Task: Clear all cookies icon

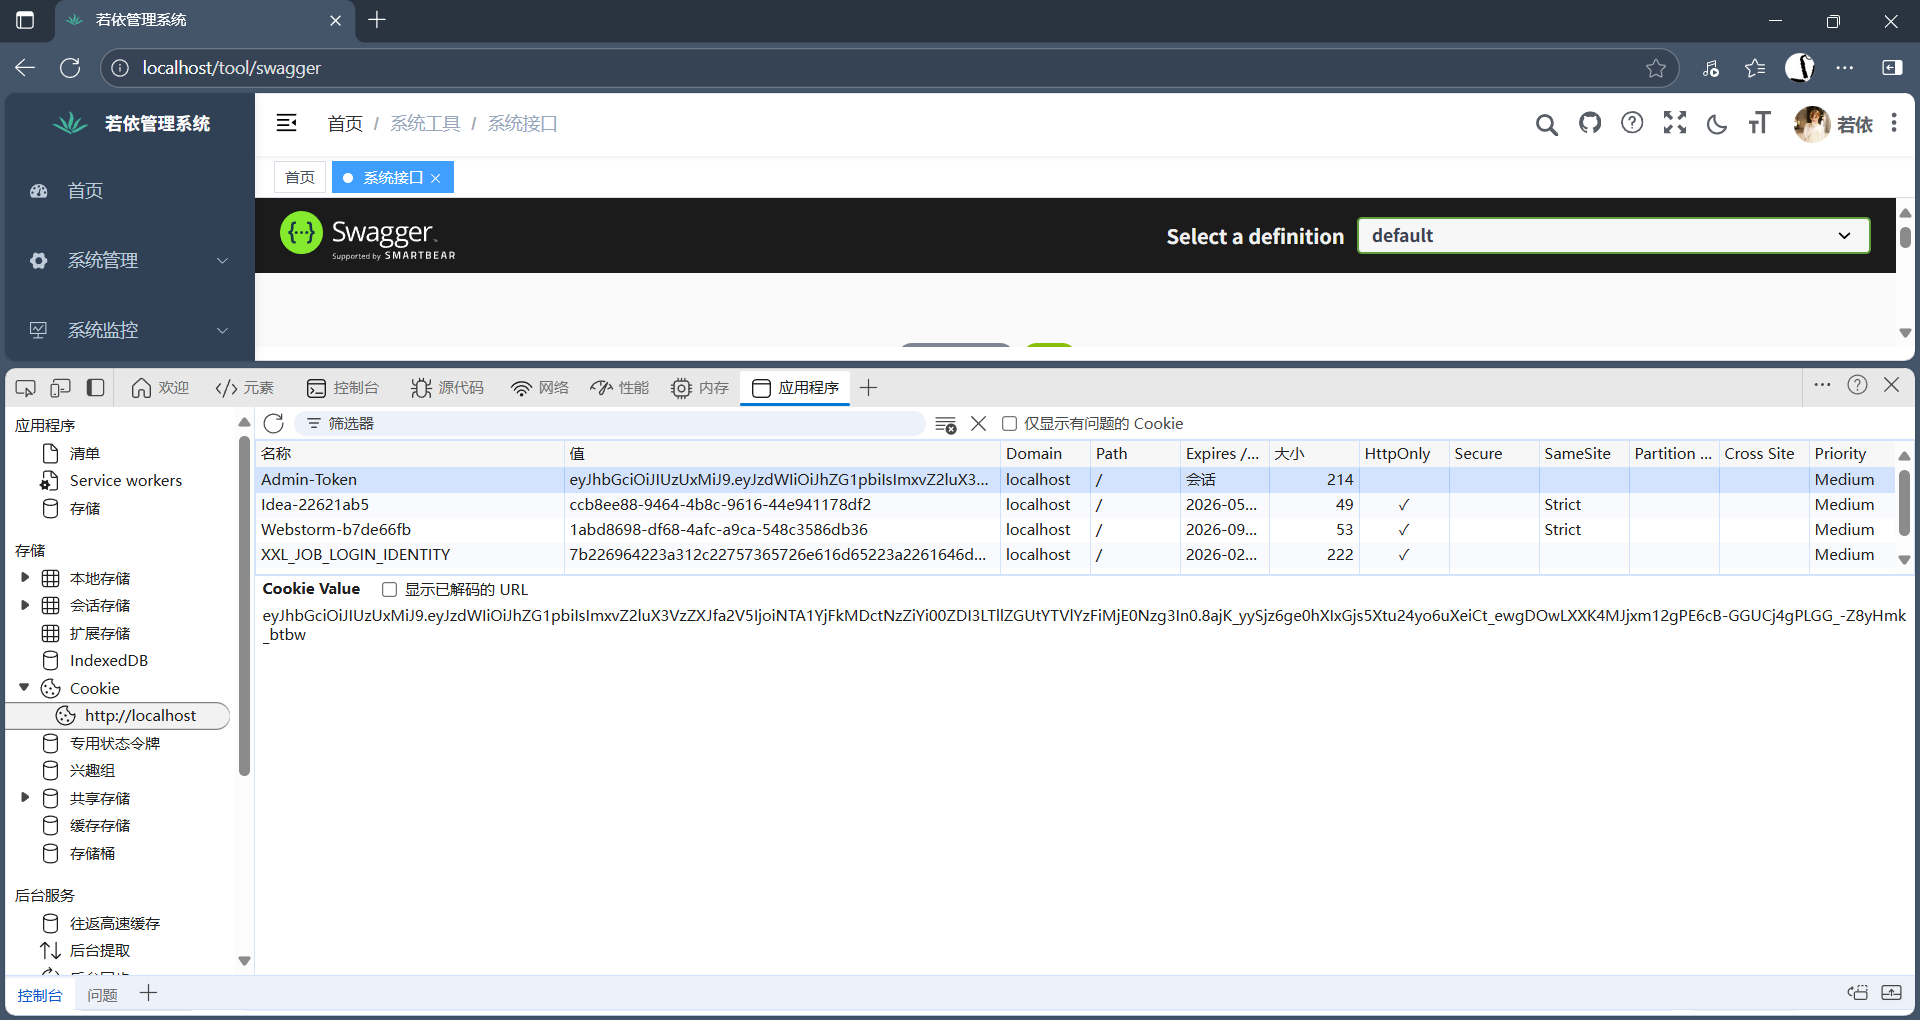Action: (x=945, y=424)
